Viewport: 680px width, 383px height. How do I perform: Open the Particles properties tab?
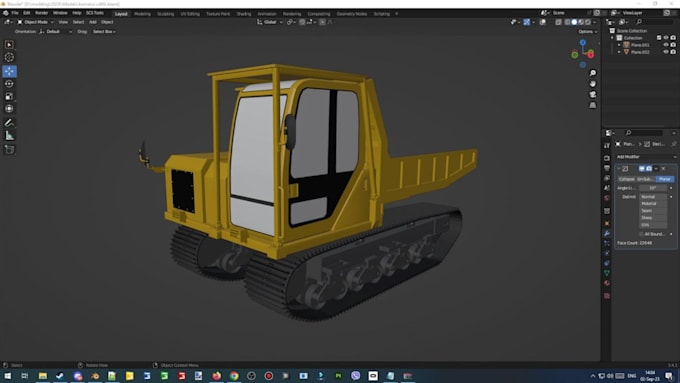point(607,244)
